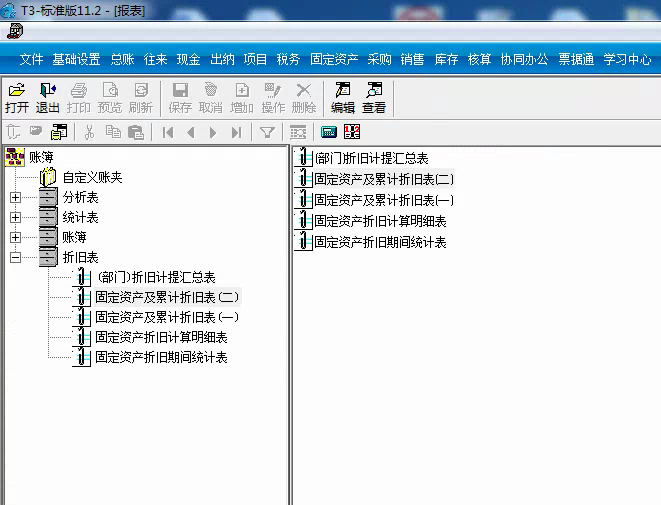The width and height of the screenshot is (661, 505).
Task: Expand the 账簿 cabinet tree node
Action: tap(15, 237)
